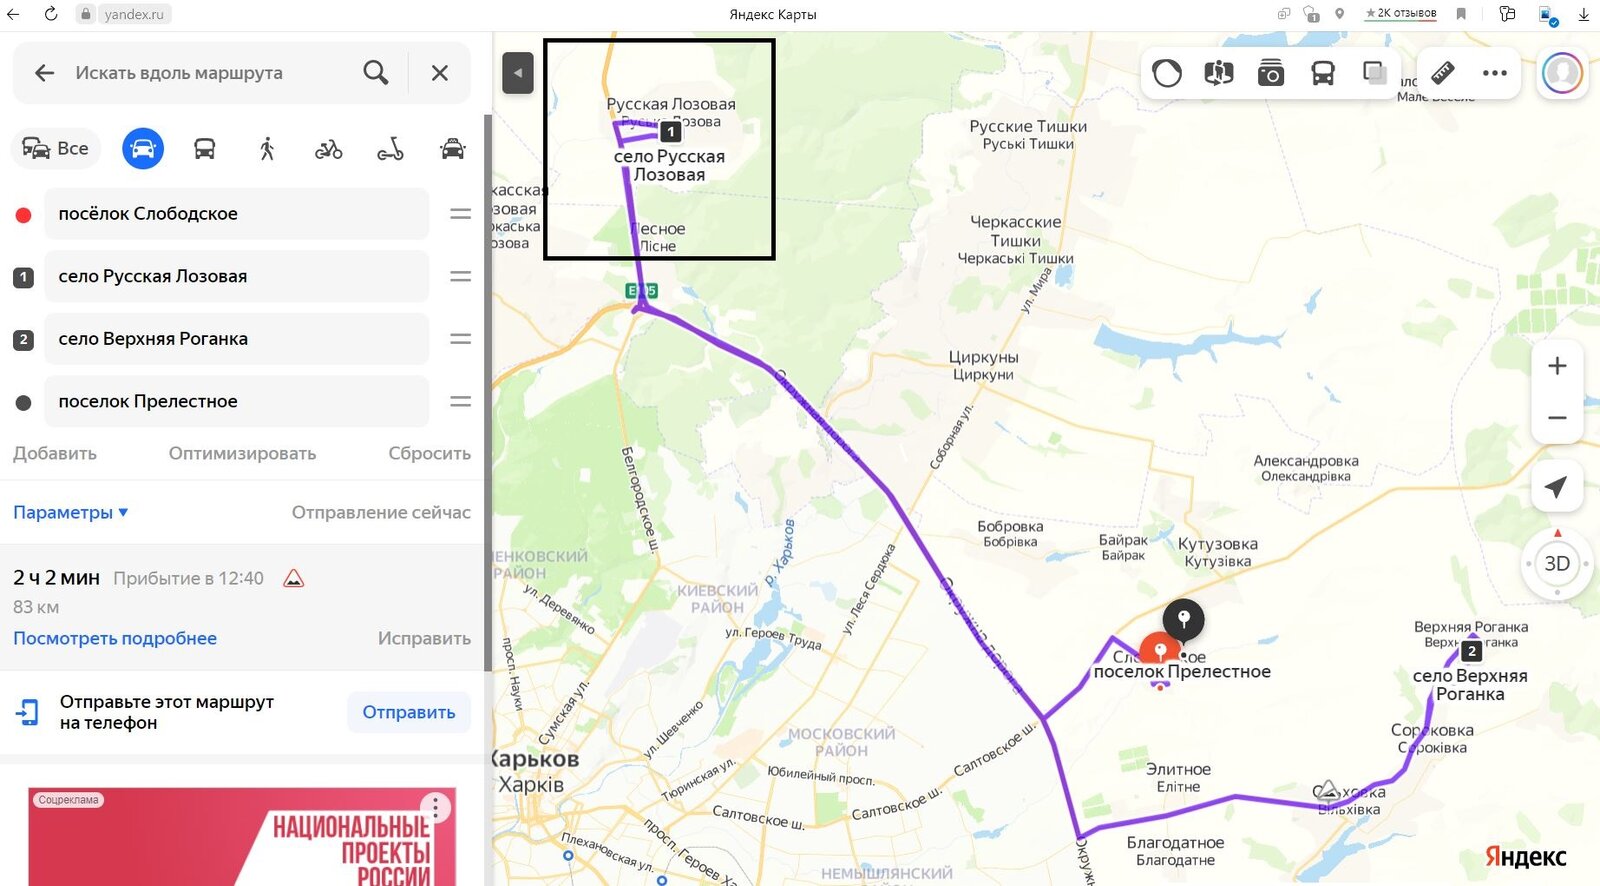
Task: Open 'Посмотреть подробнее' route details
Action: pos(115,639)
